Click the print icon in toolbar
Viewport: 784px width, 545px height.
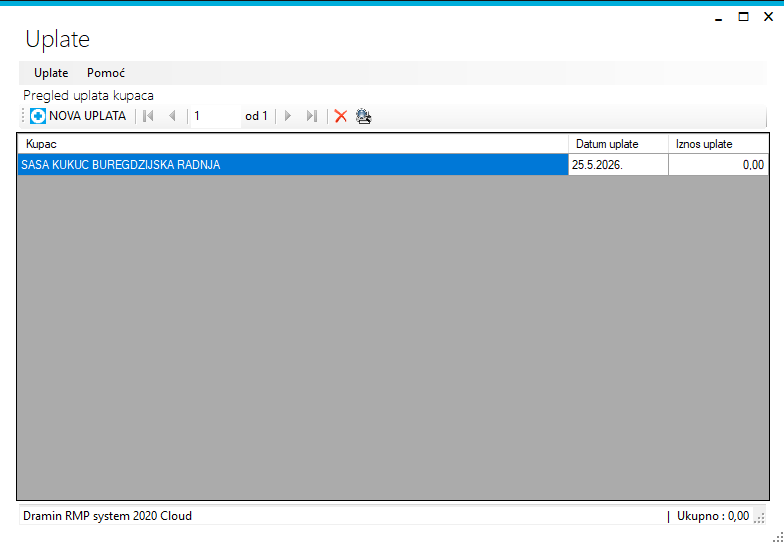(x=364, y=116)
